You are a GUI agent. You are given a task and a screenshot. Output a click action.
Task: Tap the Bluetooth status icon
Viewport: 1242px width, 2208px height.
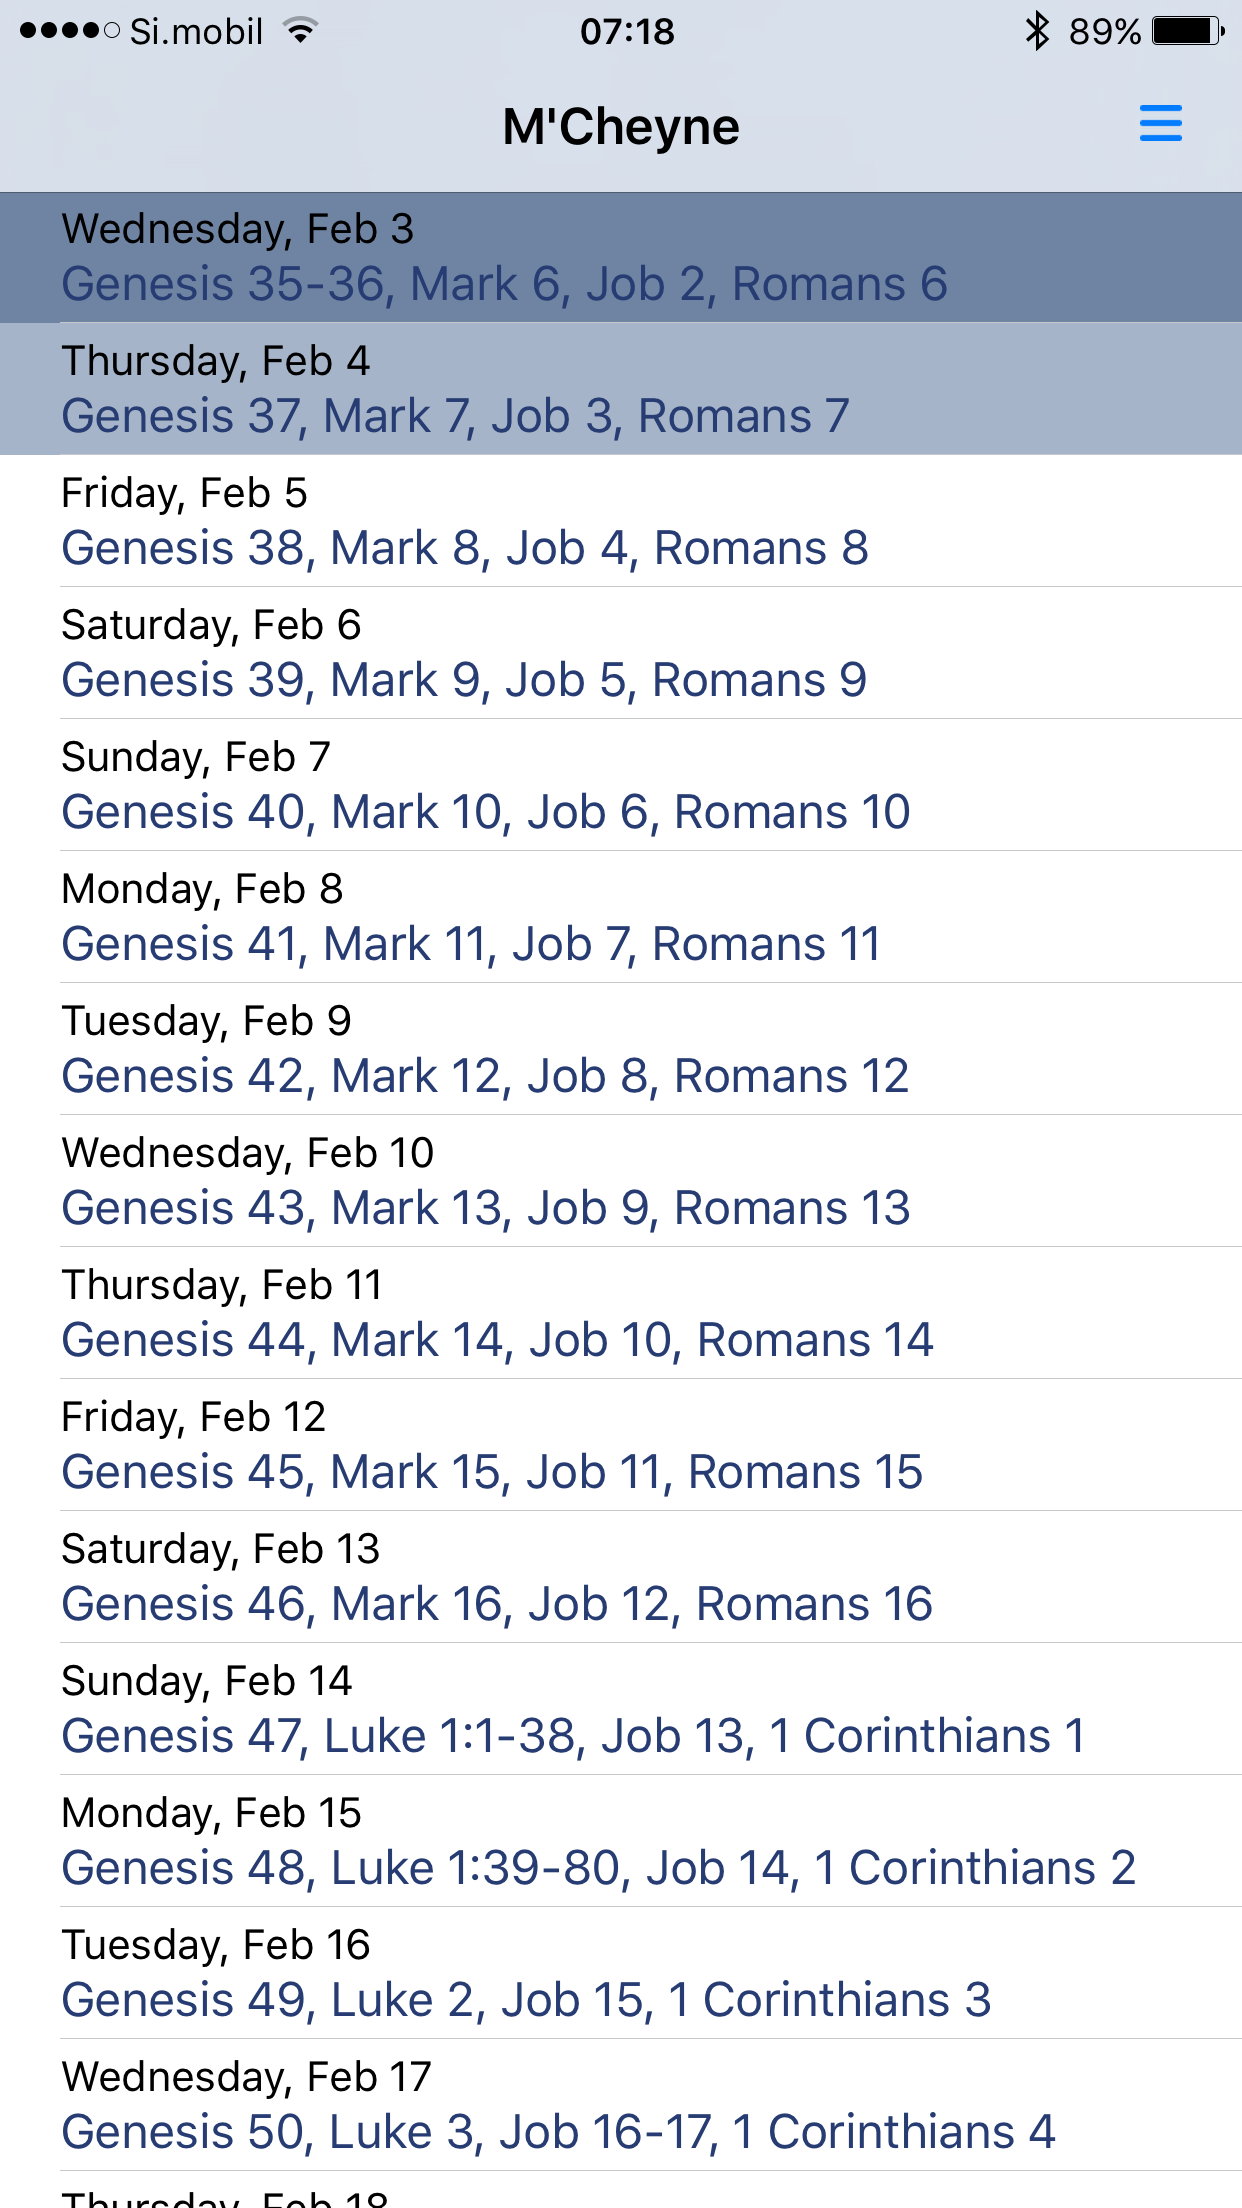1037,31
